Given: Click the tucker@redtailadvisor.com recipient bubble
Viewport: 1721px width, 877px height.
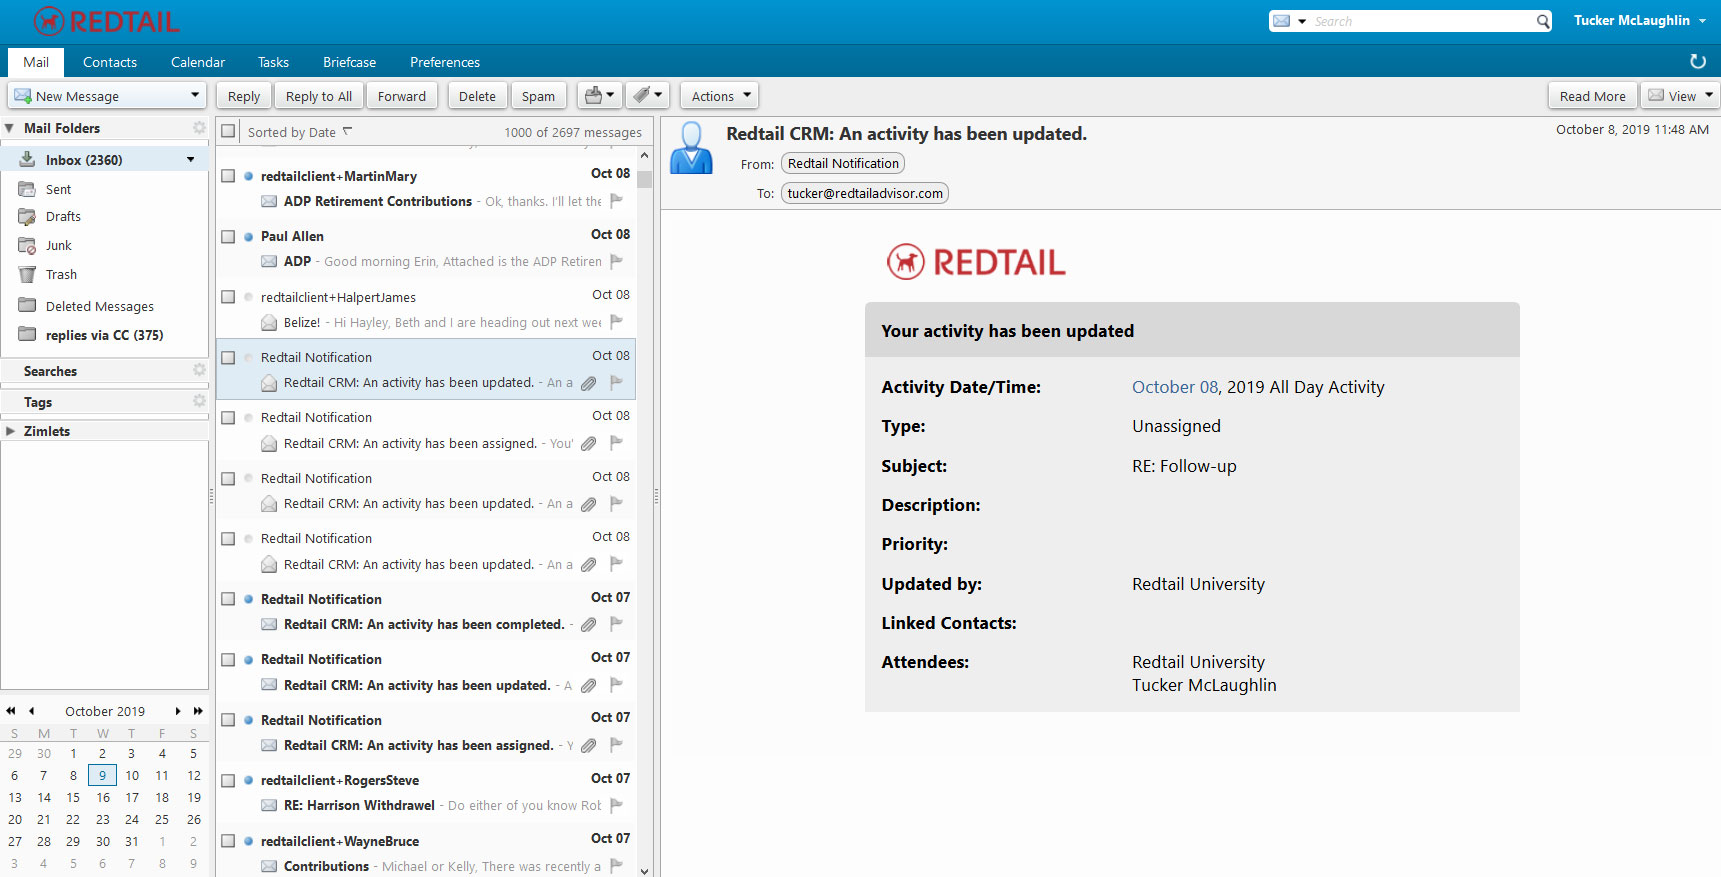Looking at the screenshot, I should pos(865,193).
